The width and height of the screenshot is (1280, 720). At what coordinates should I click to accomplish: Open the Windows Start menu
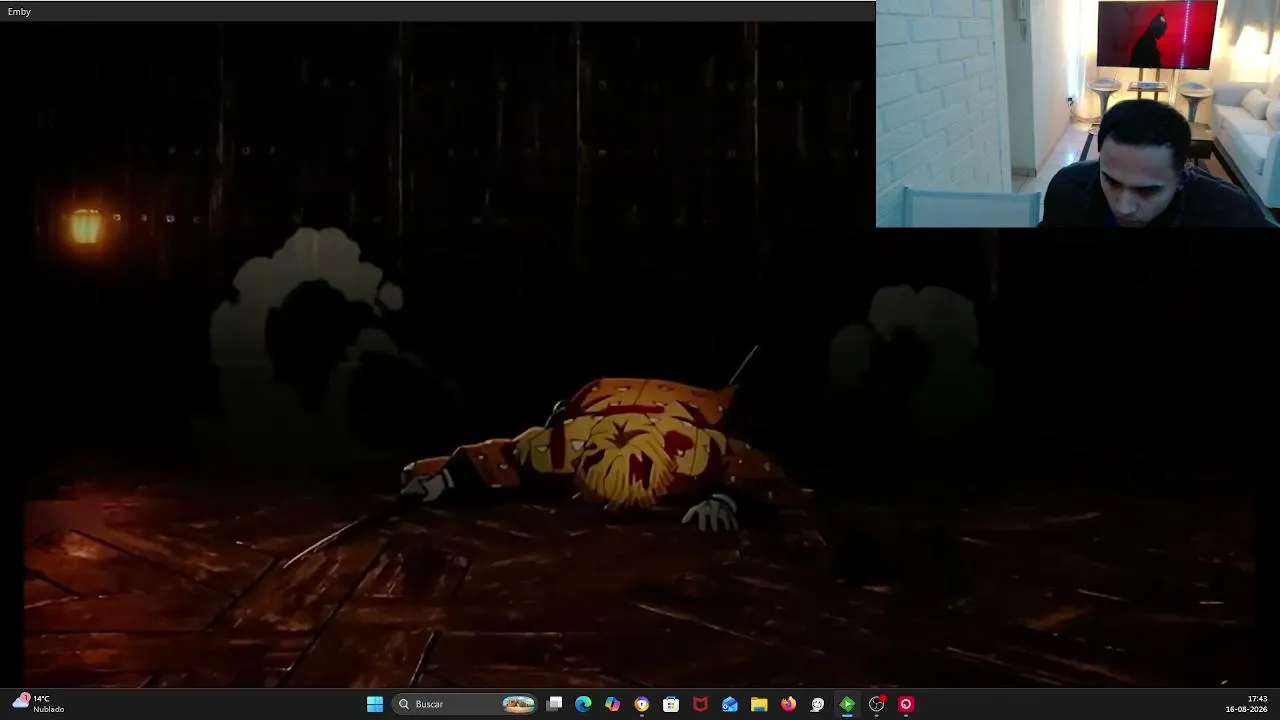coord(375,704)
